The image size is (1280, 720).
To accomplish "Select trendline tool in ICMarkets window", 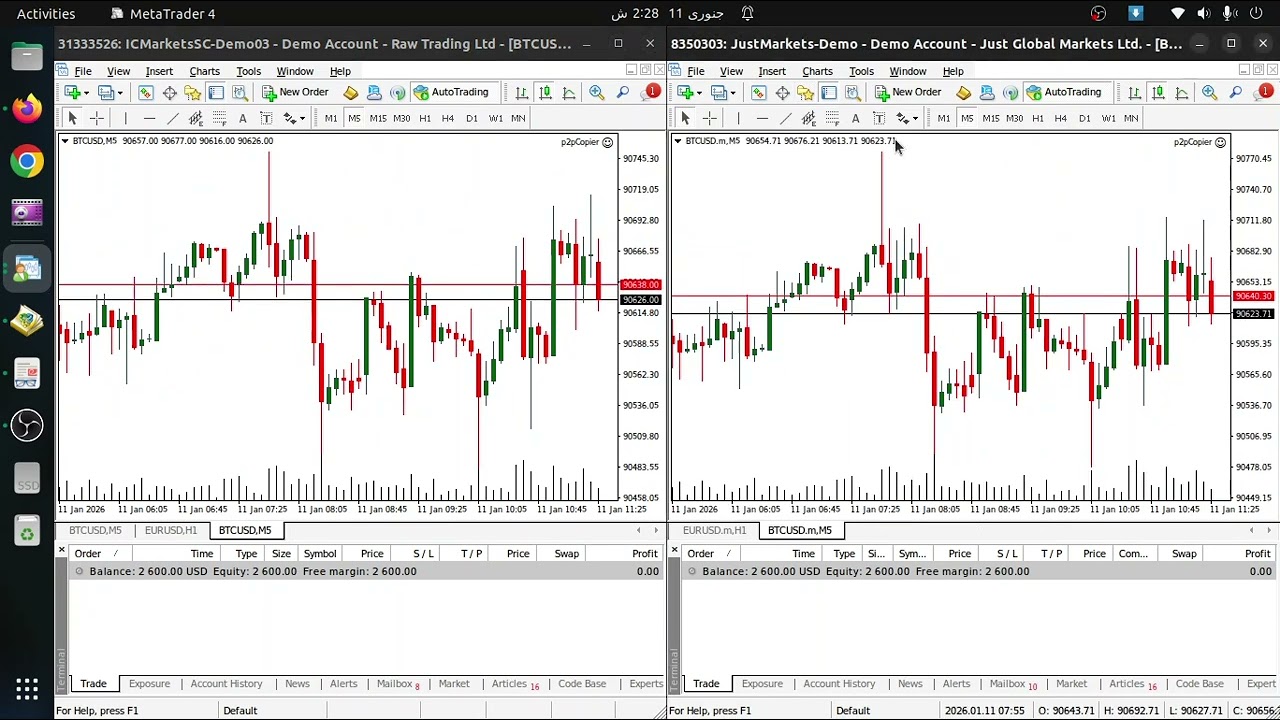I will pyautogui.click(x=173, y=118).
